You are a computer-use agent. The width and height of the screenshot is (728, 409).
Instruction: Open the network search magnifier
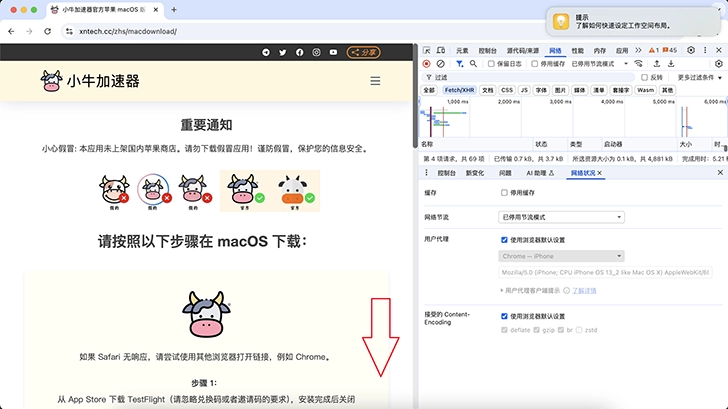(x=473, y=64)
